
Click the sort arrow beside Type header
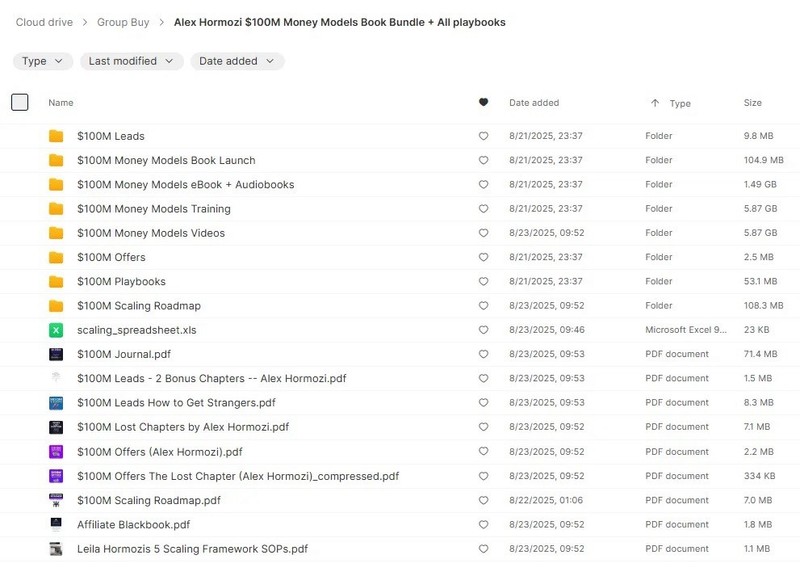[x=655, y=103]
